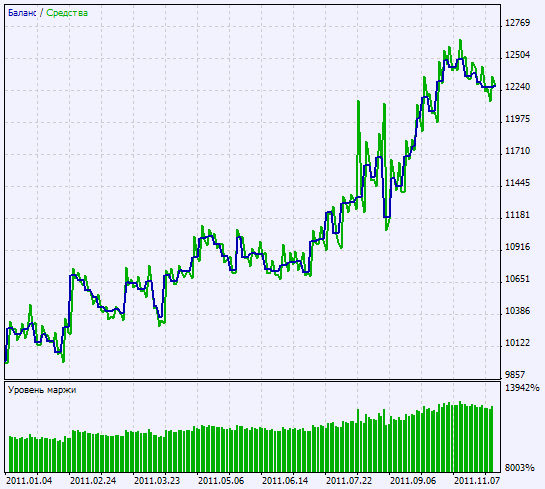Image resolution: width=545 pixels, height=489 pixels.
Task: Click the 2011.05.06 date label
Action: click(x=221, y=481)
